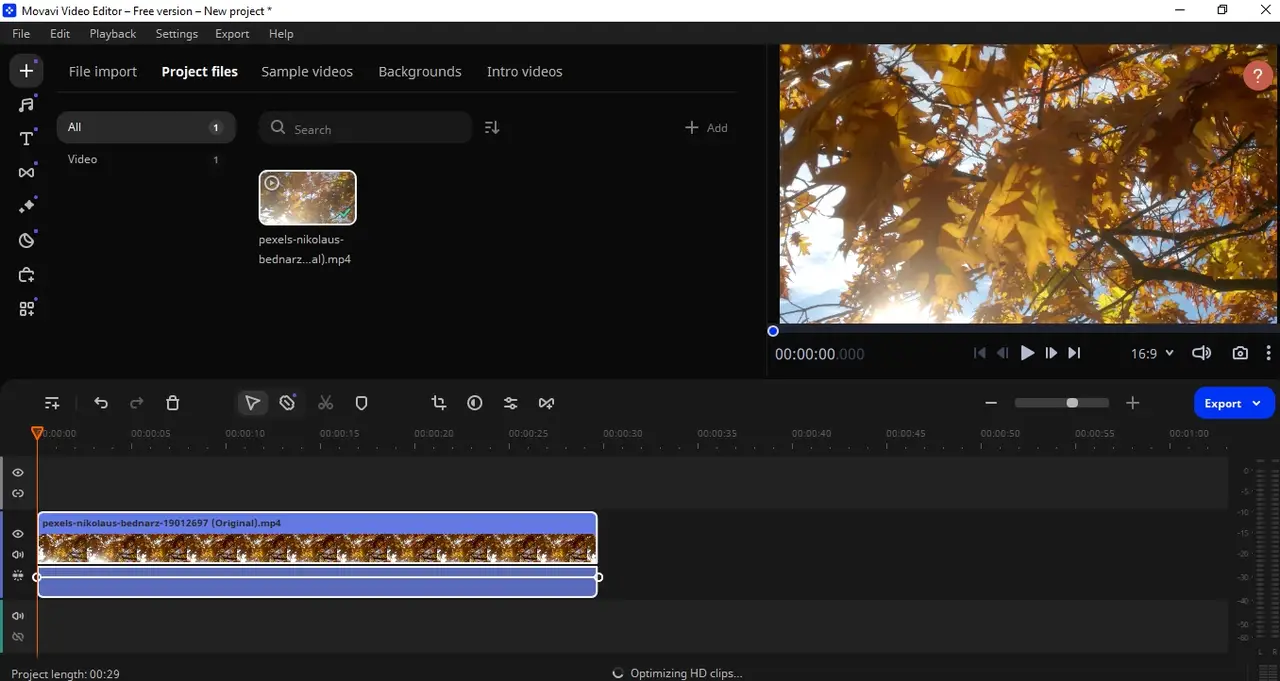Image resolution: width=1280 pixels, height=681 pixels.
Task: Click the scissors split icon
Action: [x=325, y=403]
